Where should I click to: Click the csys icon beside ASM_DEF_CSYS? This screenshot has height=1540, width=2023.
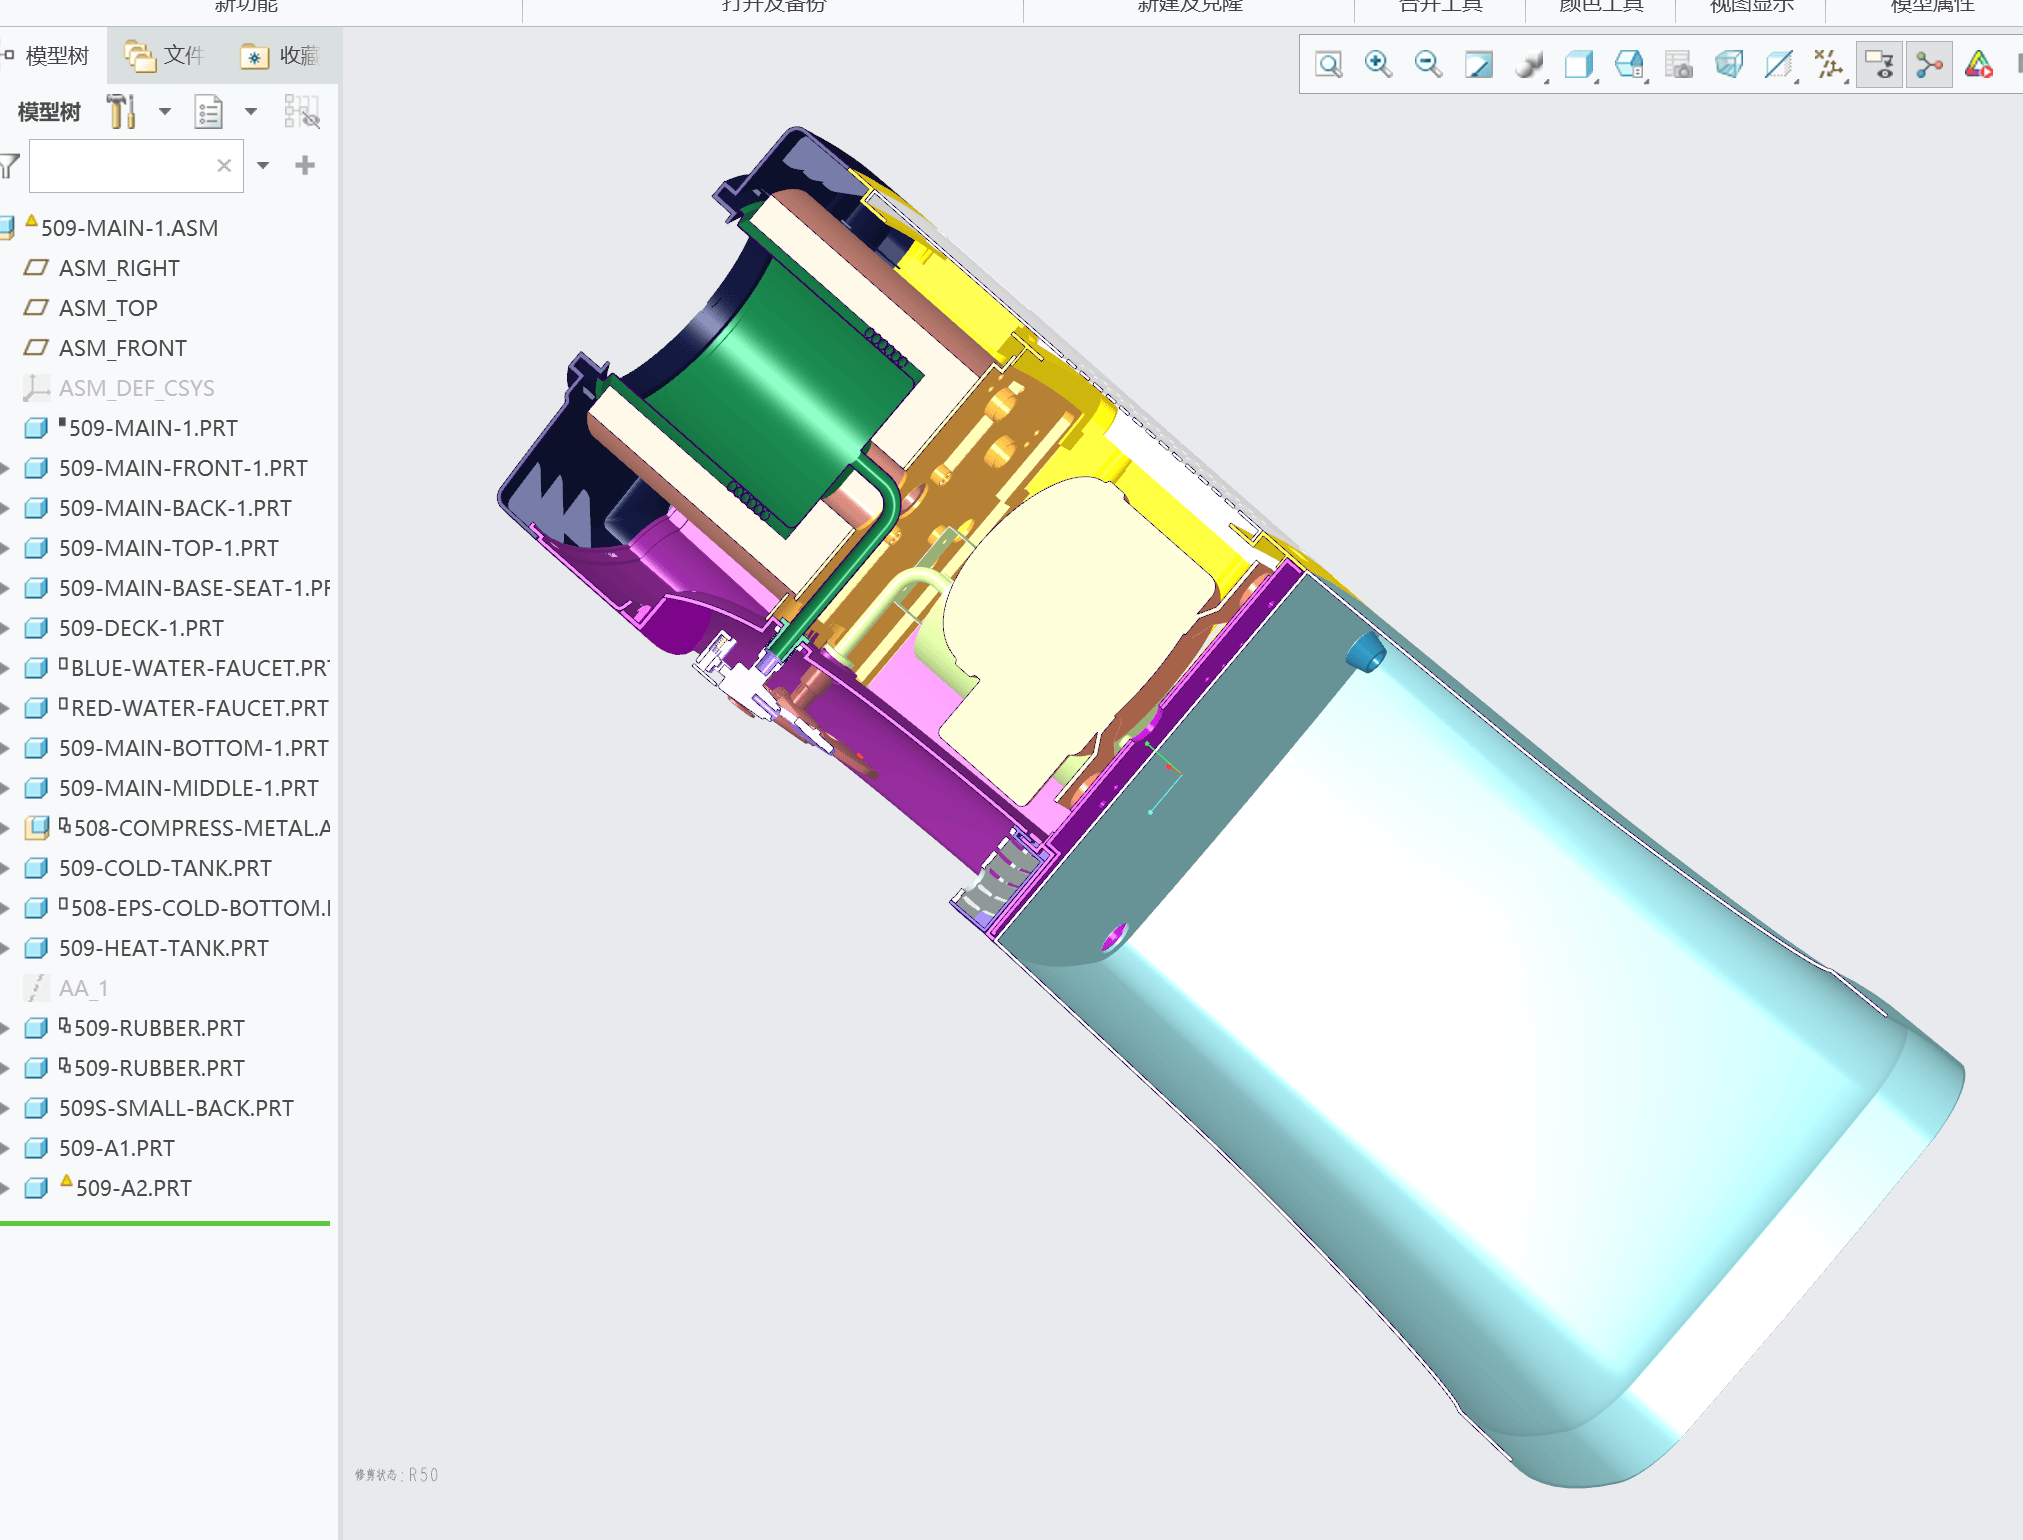[x=36, y=388]
